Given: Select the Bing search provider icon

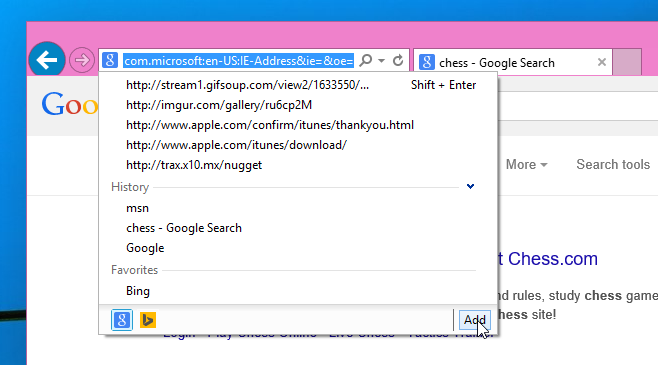Looking at the screenshot, I should [x=148, y=320].
